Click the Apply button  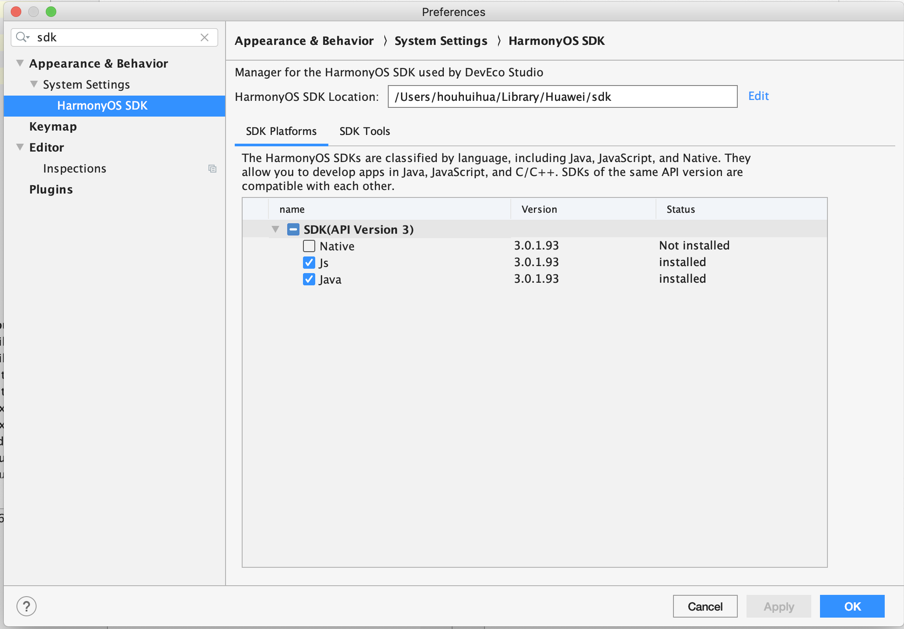779,607
